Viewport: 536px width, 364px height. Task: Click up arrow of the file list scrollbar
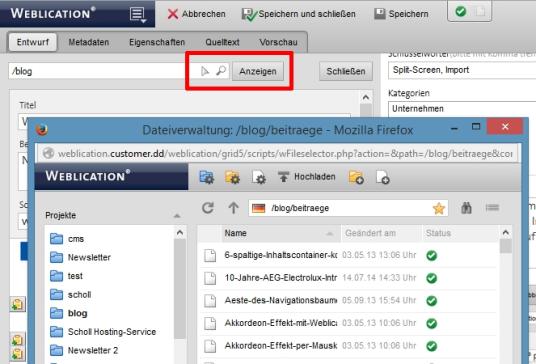(x=506, y=233)
